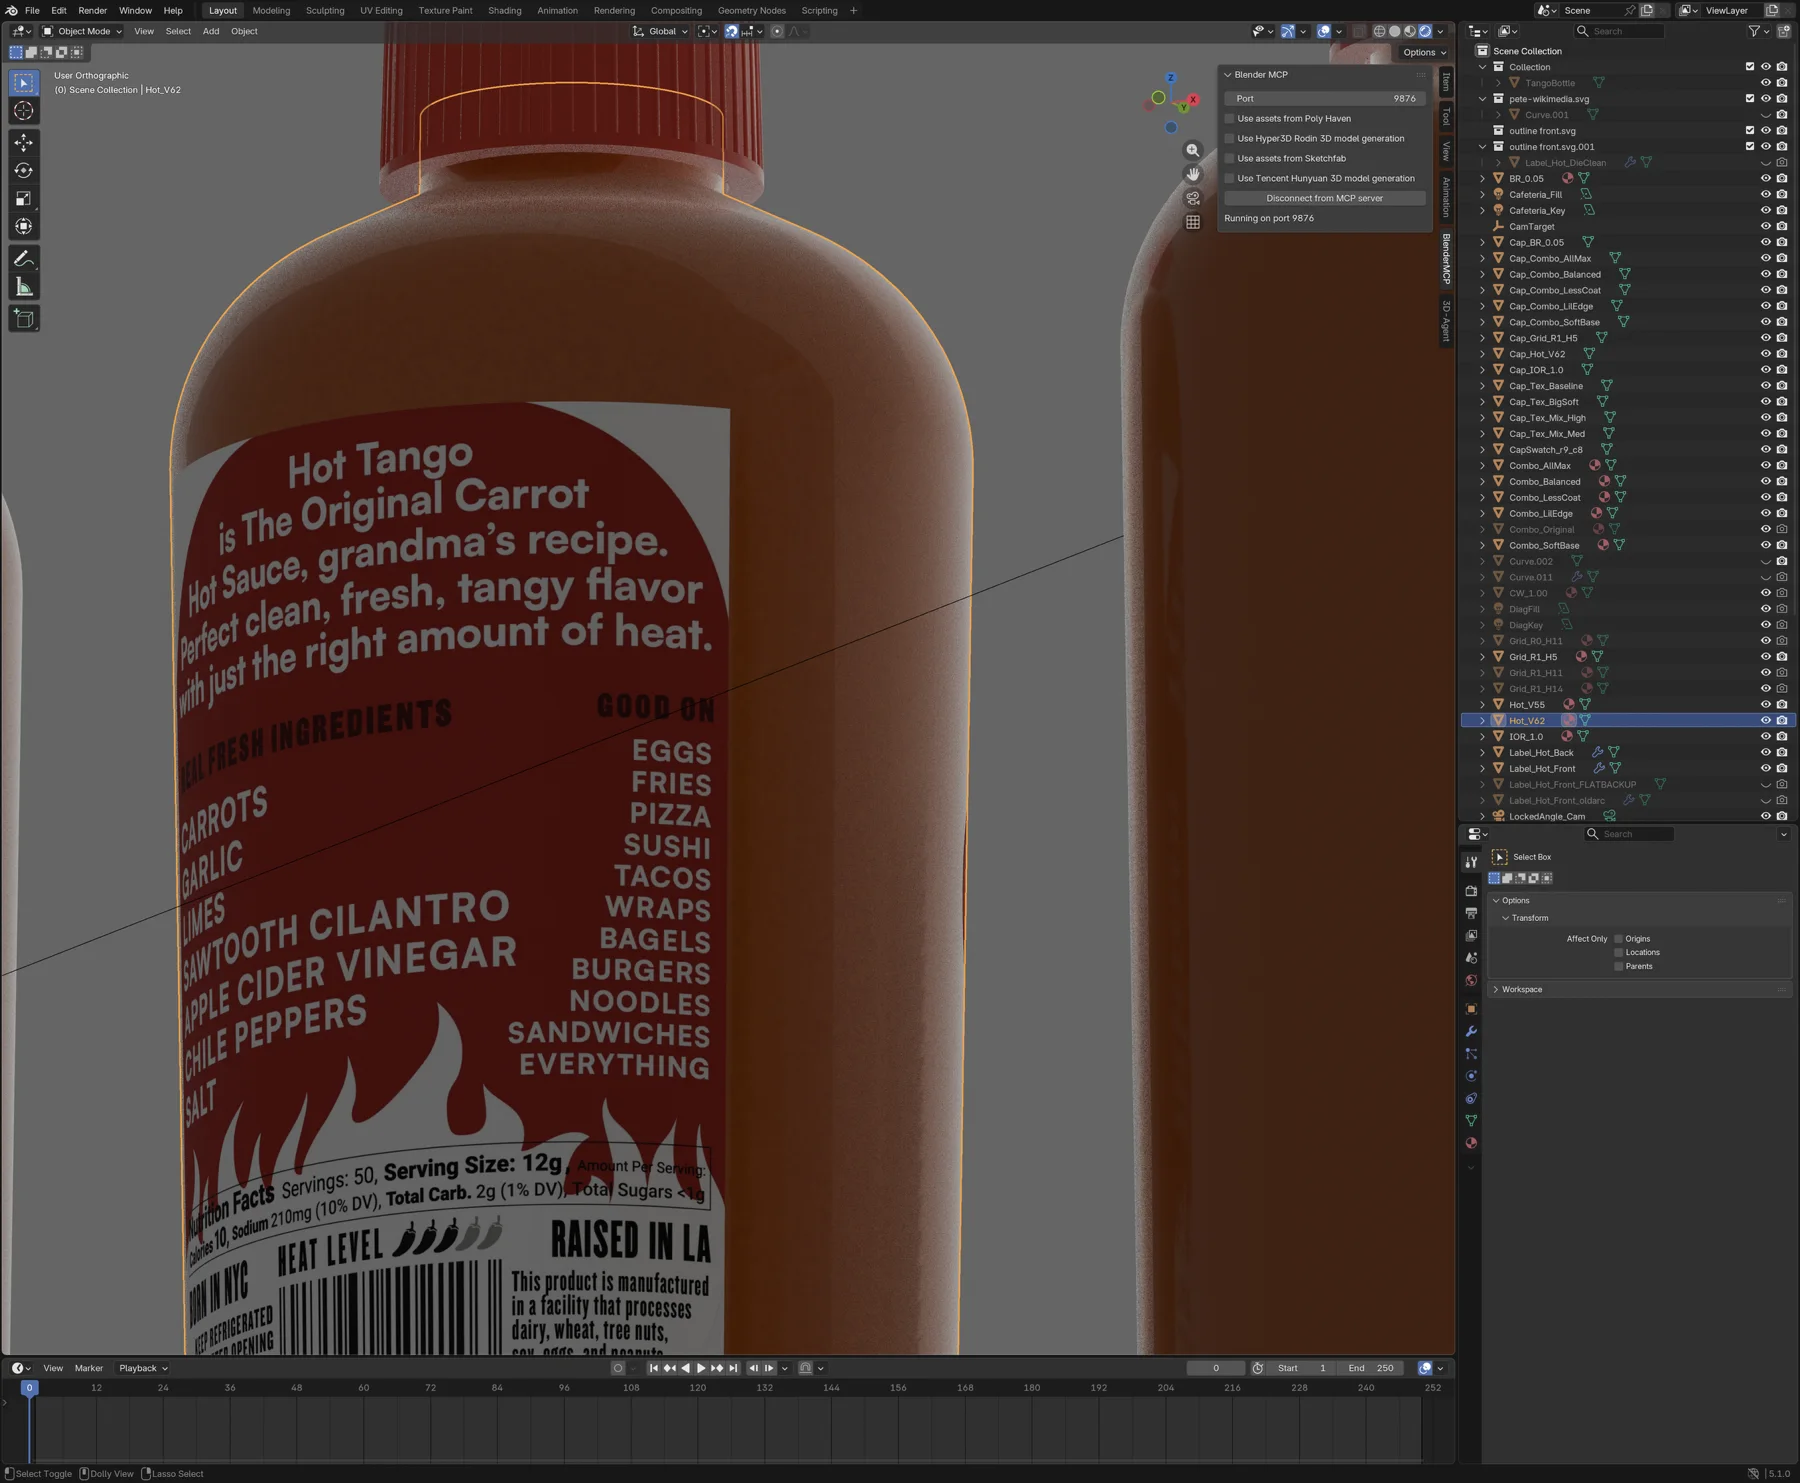Viewport: 1800px width, 1483px height.
Task: Expand the Cap_Hot_V62 outliner item
Action: (1483, 354)
